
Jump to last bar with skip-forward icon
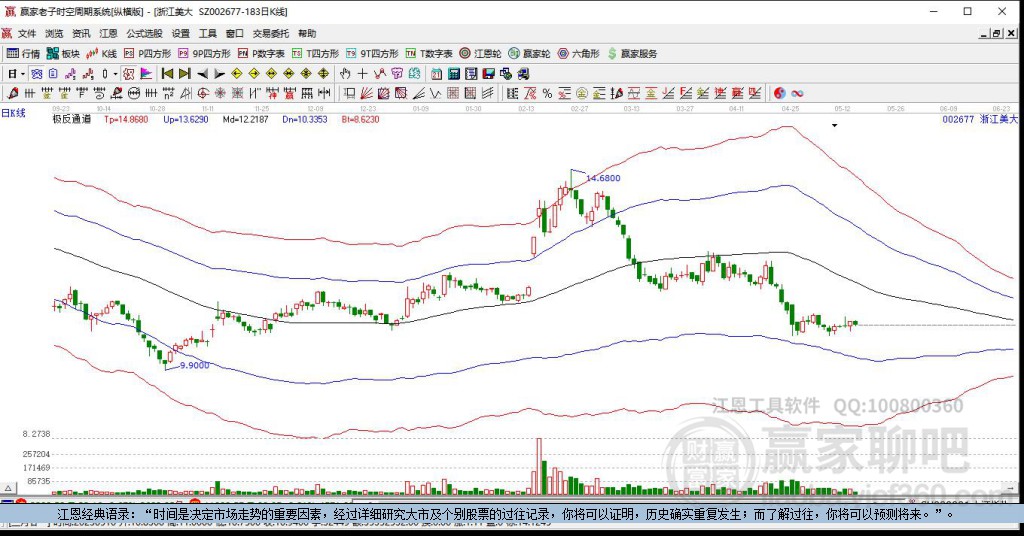[185, 74]
